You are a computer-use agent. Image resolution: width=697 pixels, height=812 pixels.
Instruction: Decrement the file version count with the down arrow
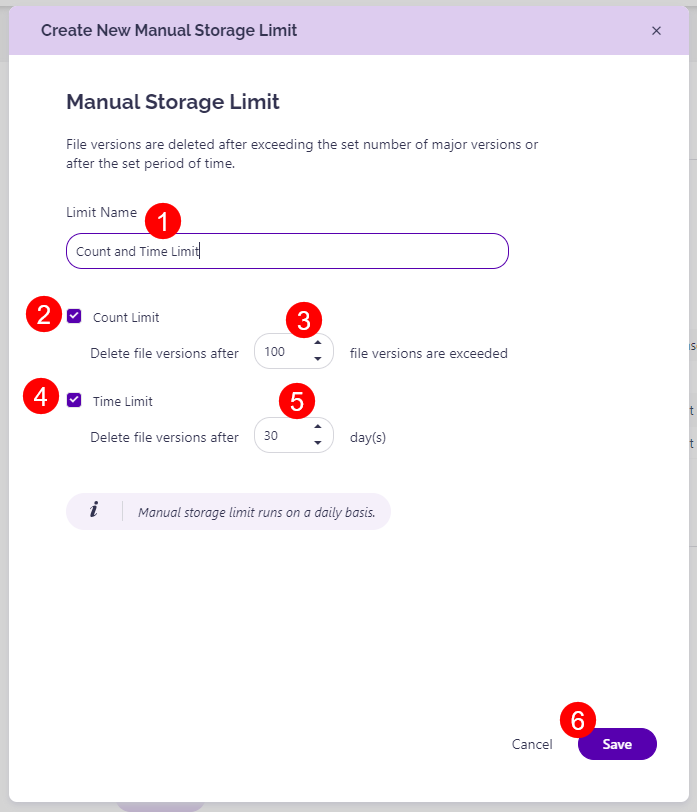(319, 358)
